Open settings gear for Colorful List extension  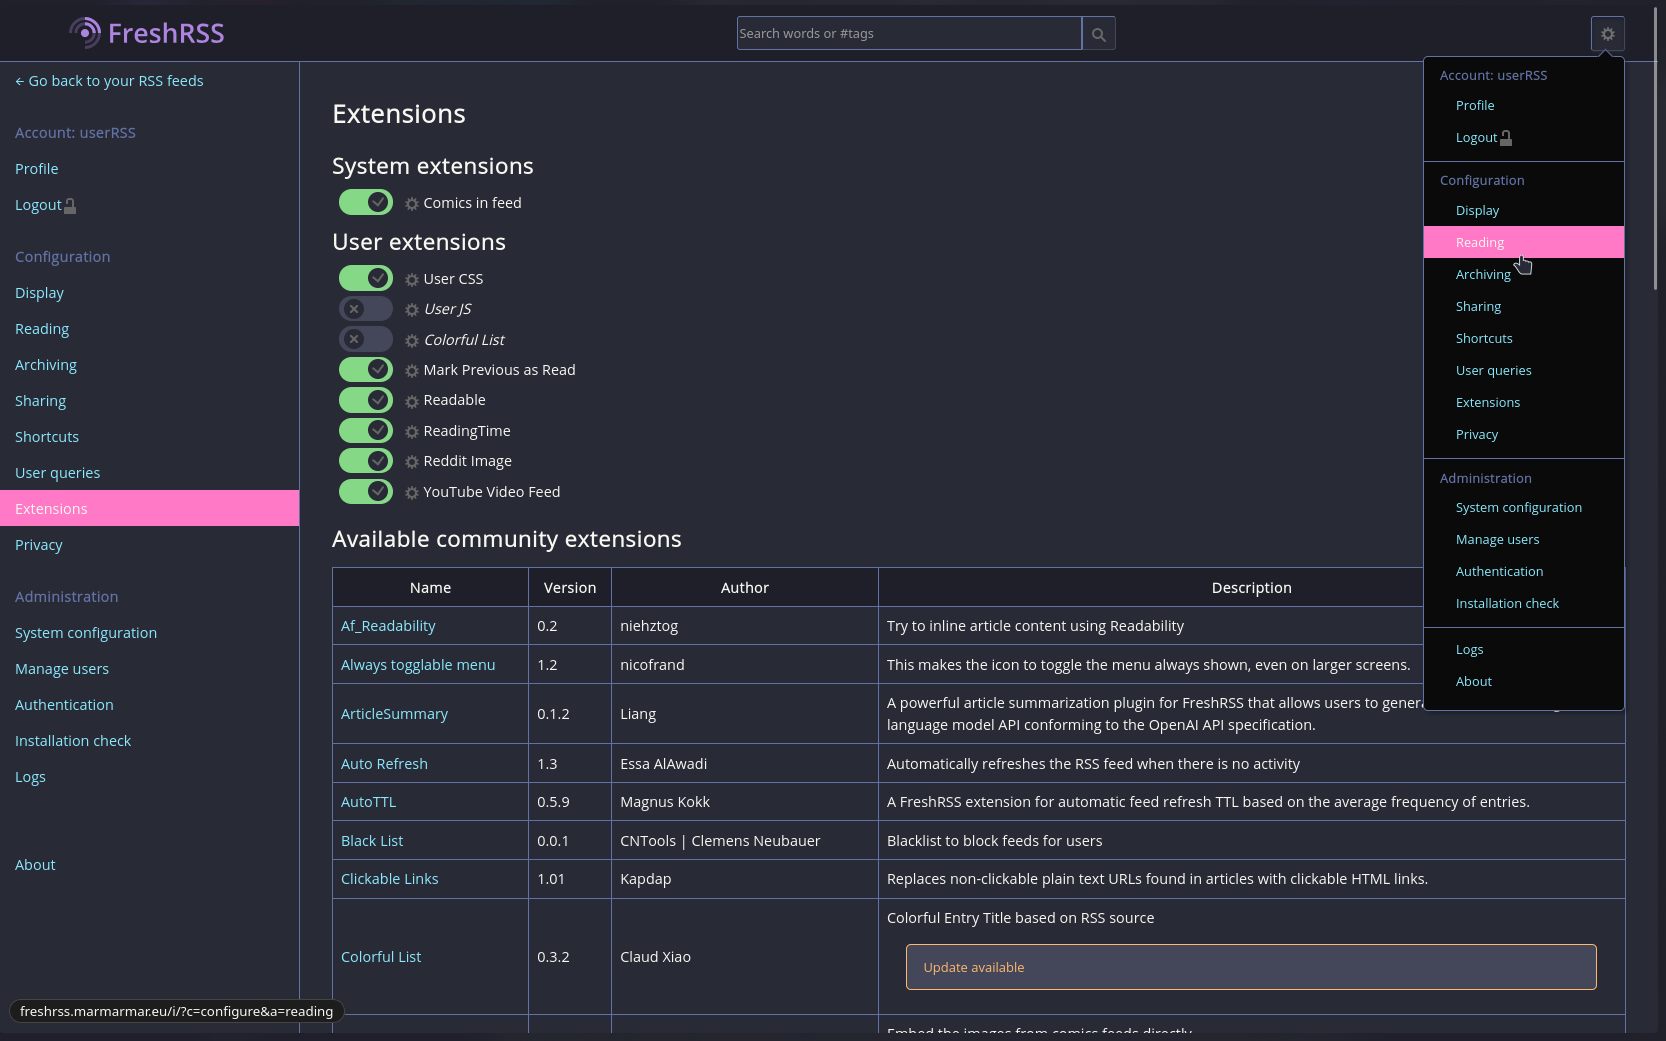tap(412, 341)
